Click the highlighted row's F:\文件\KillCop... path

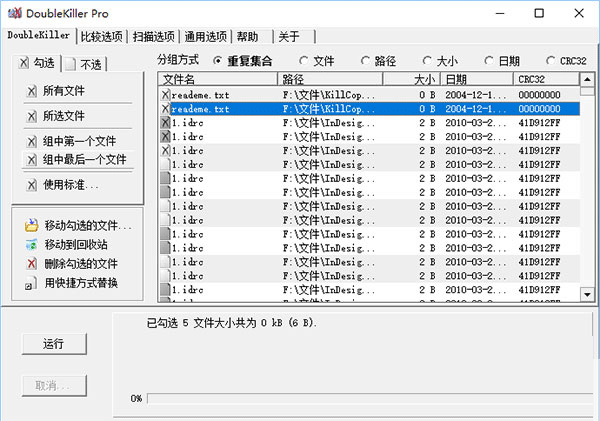tap(329, 109)
